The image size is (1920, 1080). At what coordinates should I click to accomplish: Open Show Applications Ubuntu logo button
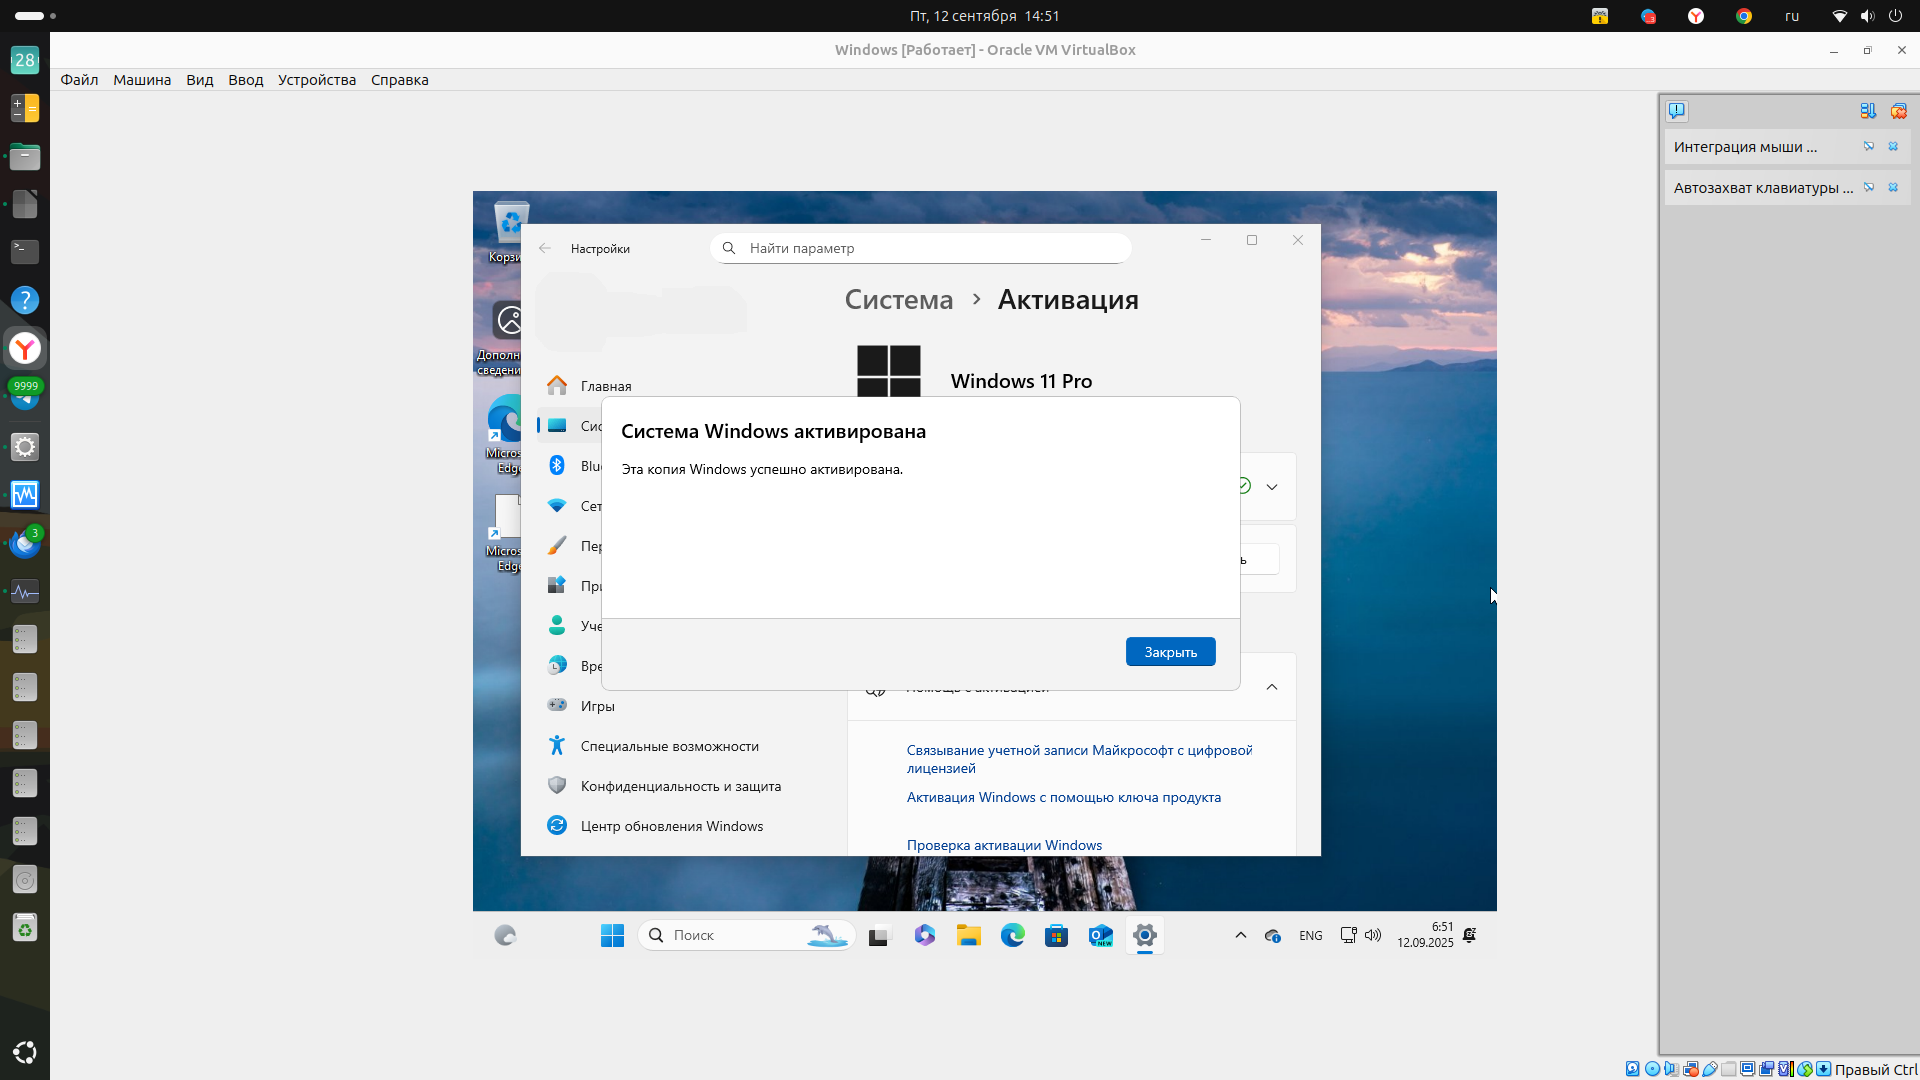(25, 1052)
